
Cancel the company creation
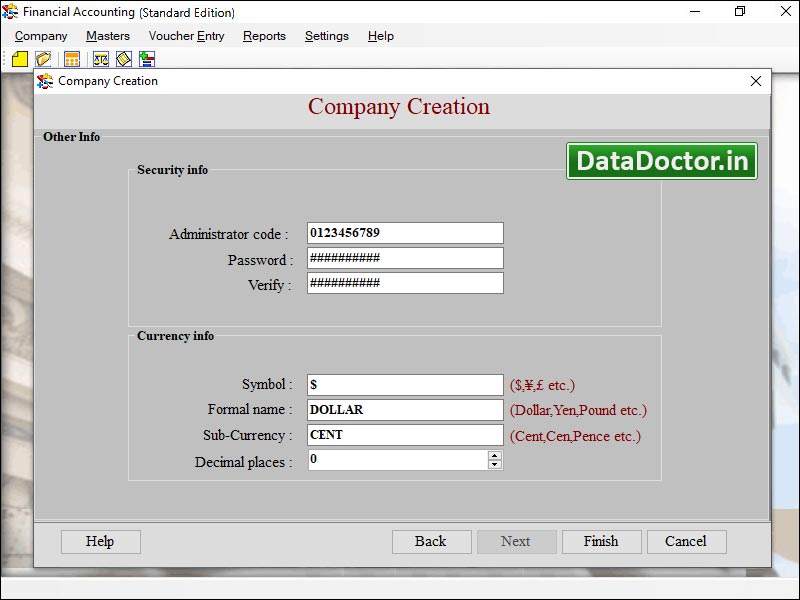[686, 541]
